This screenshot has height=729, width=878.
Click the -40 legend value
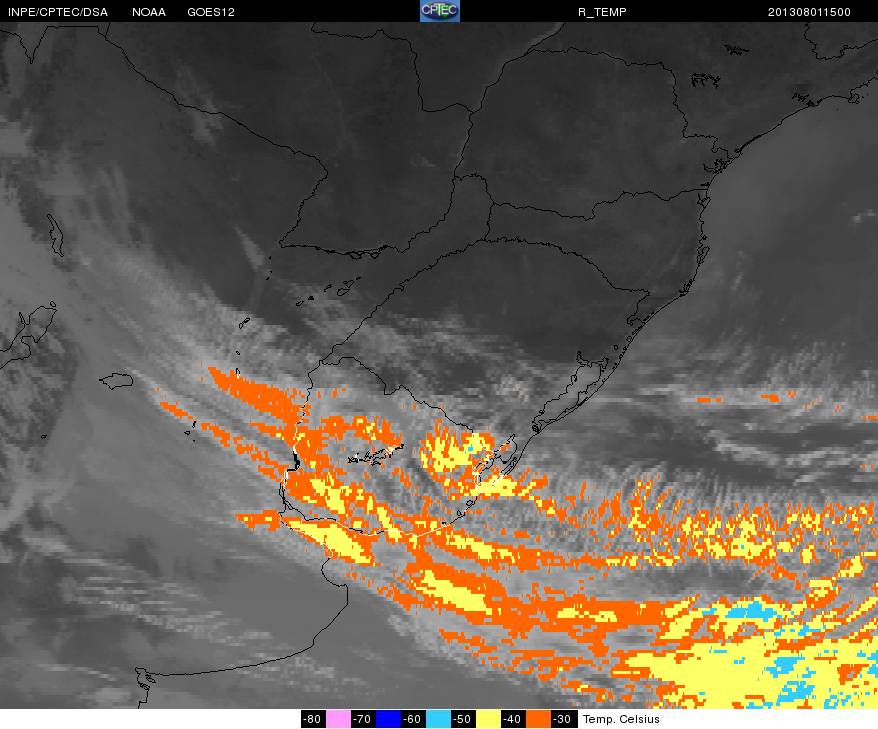point(513,719)
